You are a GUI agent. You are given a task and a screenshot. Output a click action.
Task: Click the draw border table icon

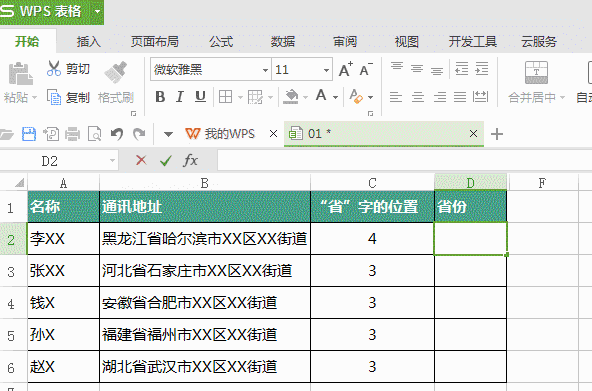point(255,97)
